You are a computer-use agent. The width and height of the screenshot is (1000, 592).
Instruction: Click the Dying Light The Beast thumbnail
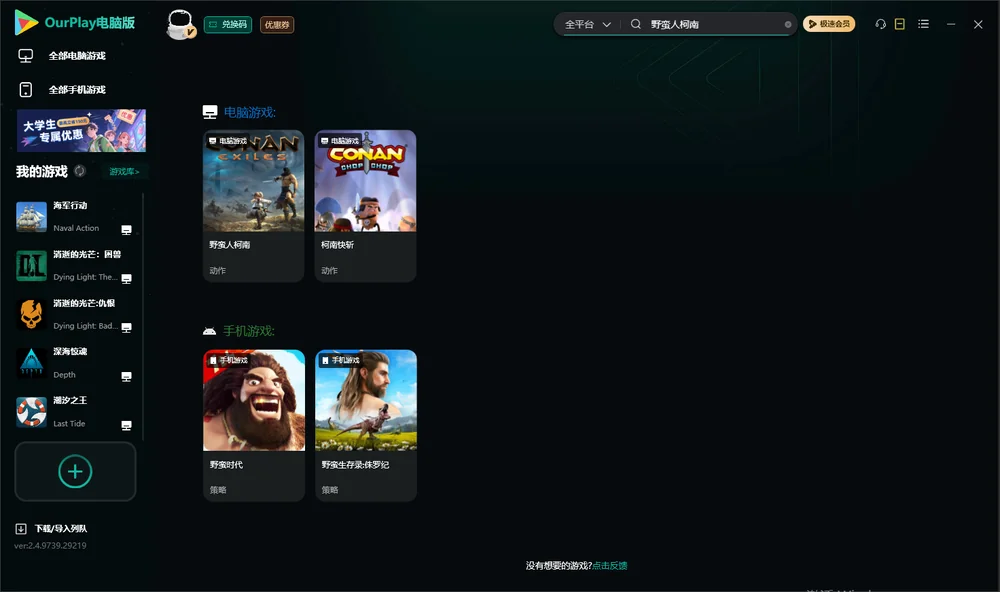(x=31, y=266)
